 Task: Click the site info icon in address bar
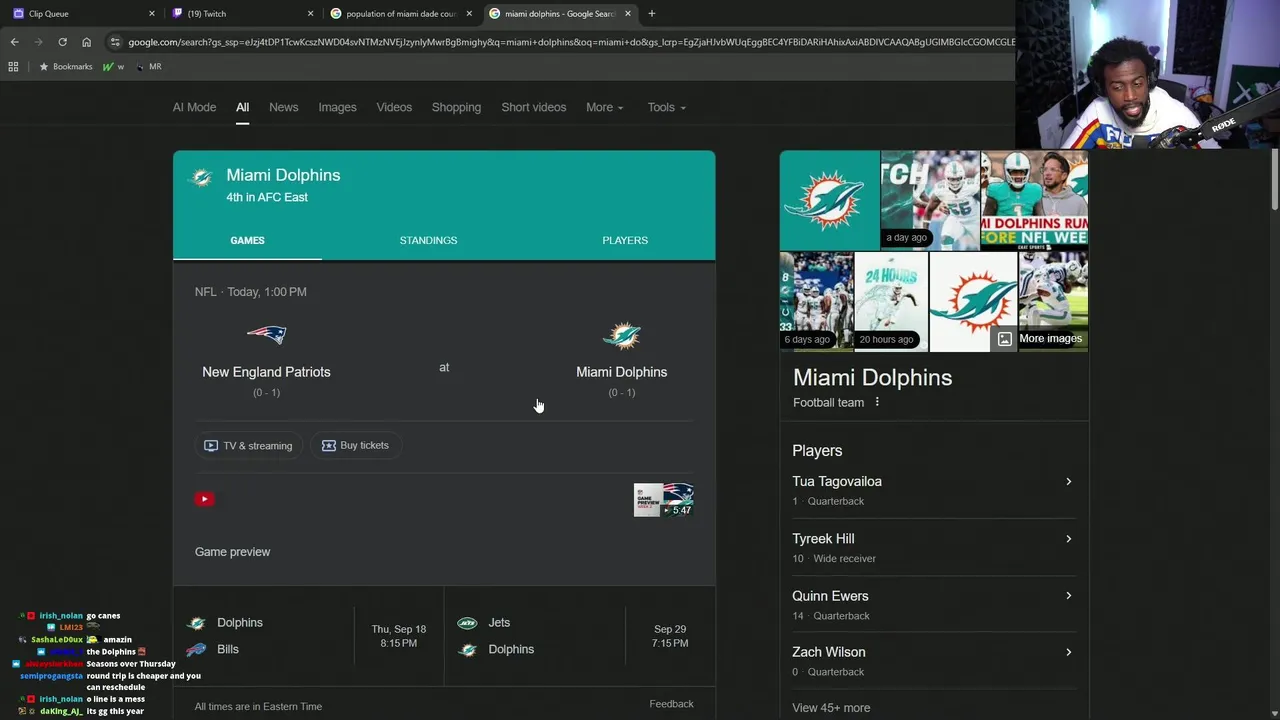pyautogui.click(x=115, y=42)
